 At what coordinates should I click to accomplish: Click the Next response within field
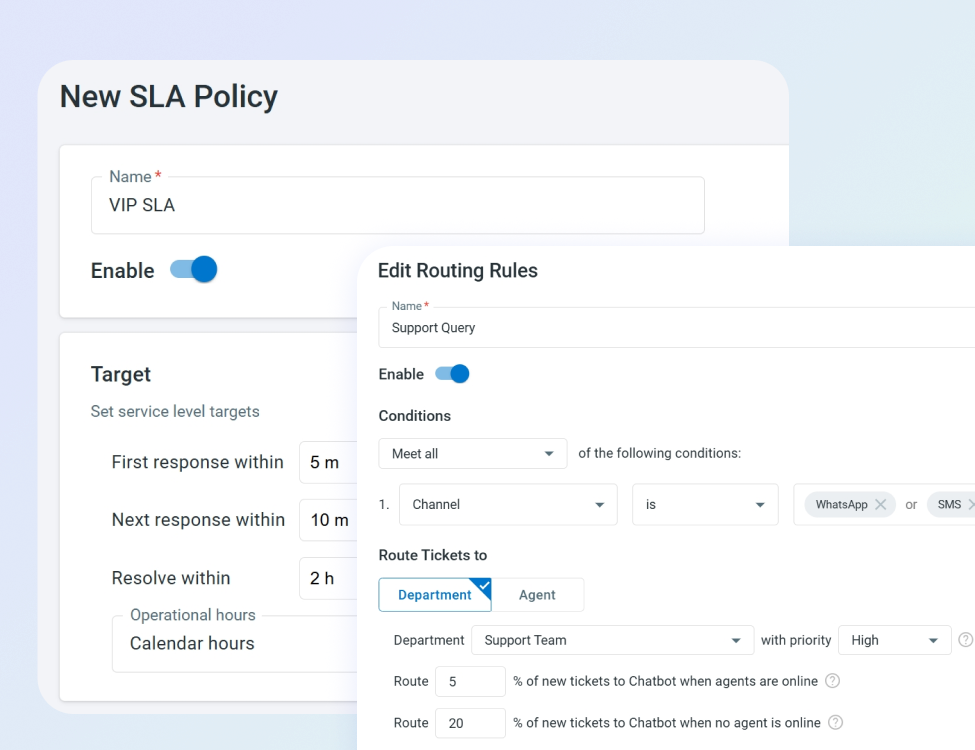tap(330, 520)
